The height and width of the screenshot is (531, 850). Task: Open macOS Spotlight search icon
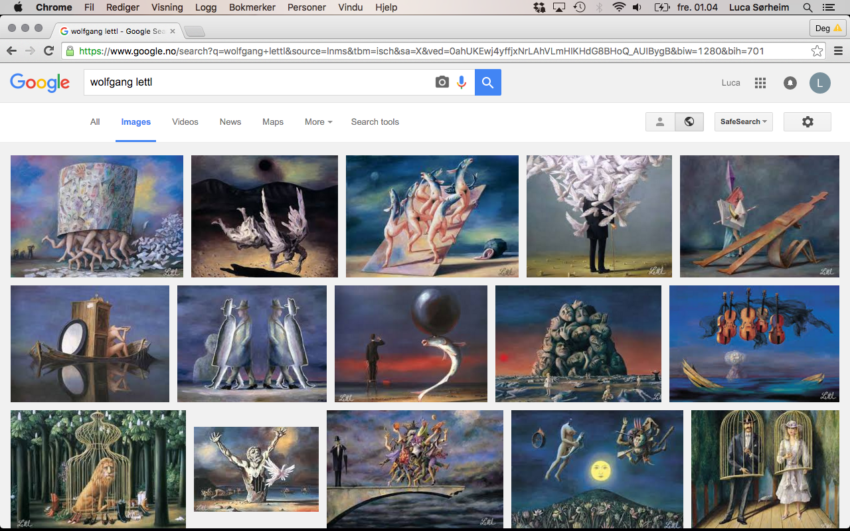pyautogui.click(x=807, y=7)
